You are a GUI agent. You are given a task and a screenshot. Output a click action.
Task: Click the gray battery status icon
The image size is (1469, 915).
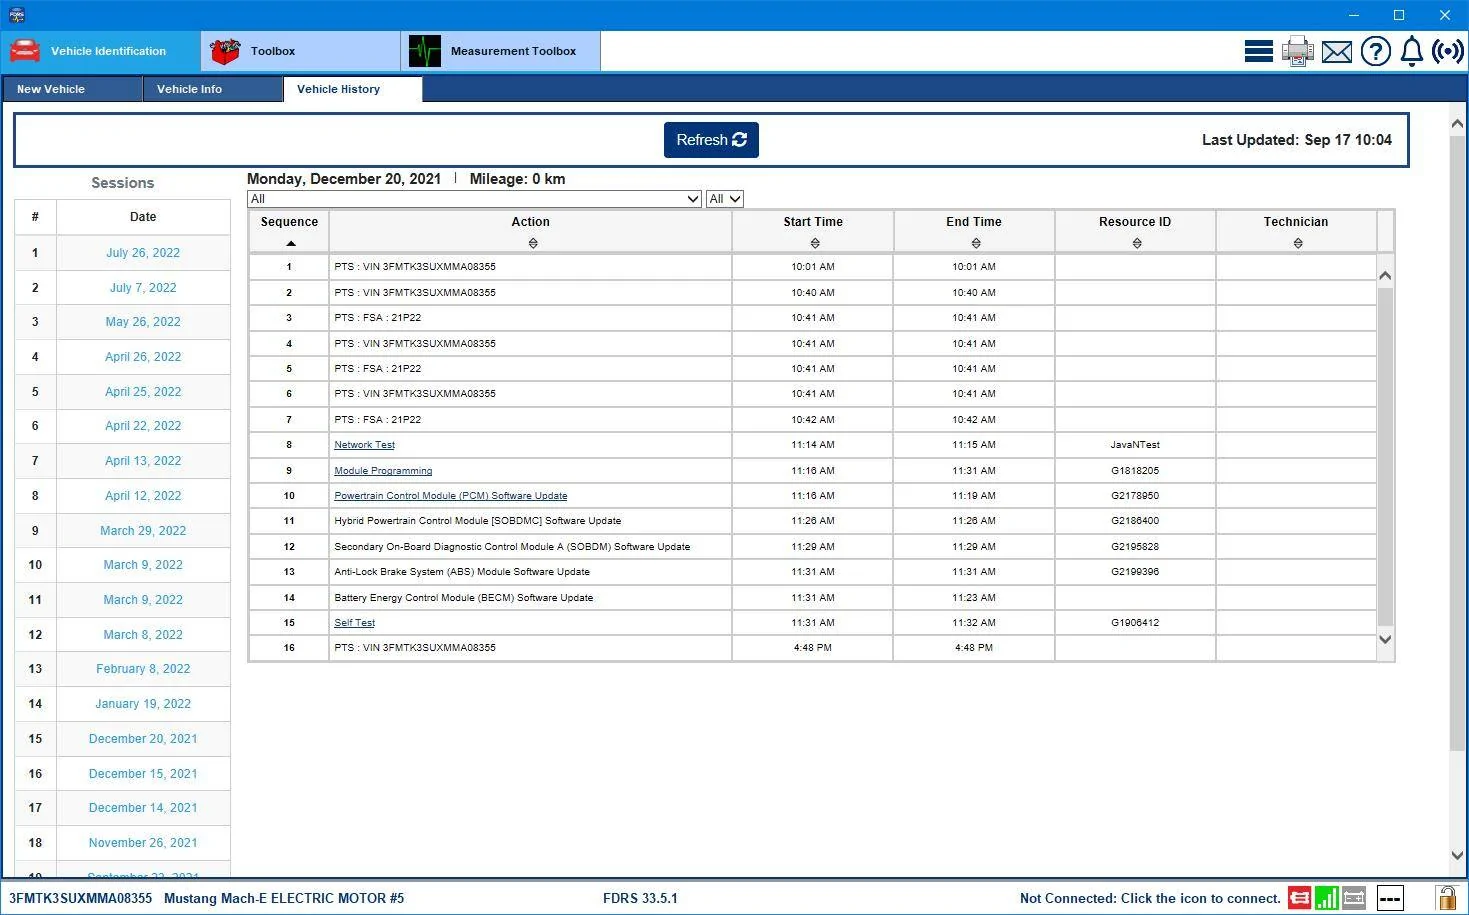(1354, 898)
